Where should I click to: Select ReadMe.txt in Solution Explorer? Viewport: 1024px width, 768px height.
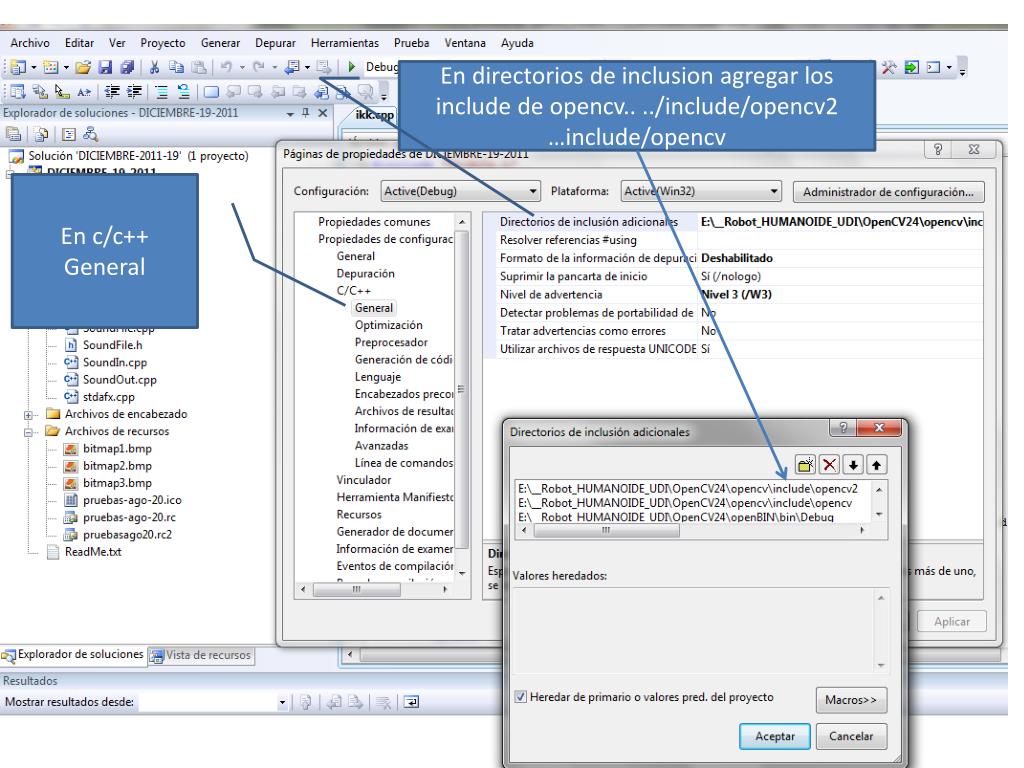tap(93, 552)
